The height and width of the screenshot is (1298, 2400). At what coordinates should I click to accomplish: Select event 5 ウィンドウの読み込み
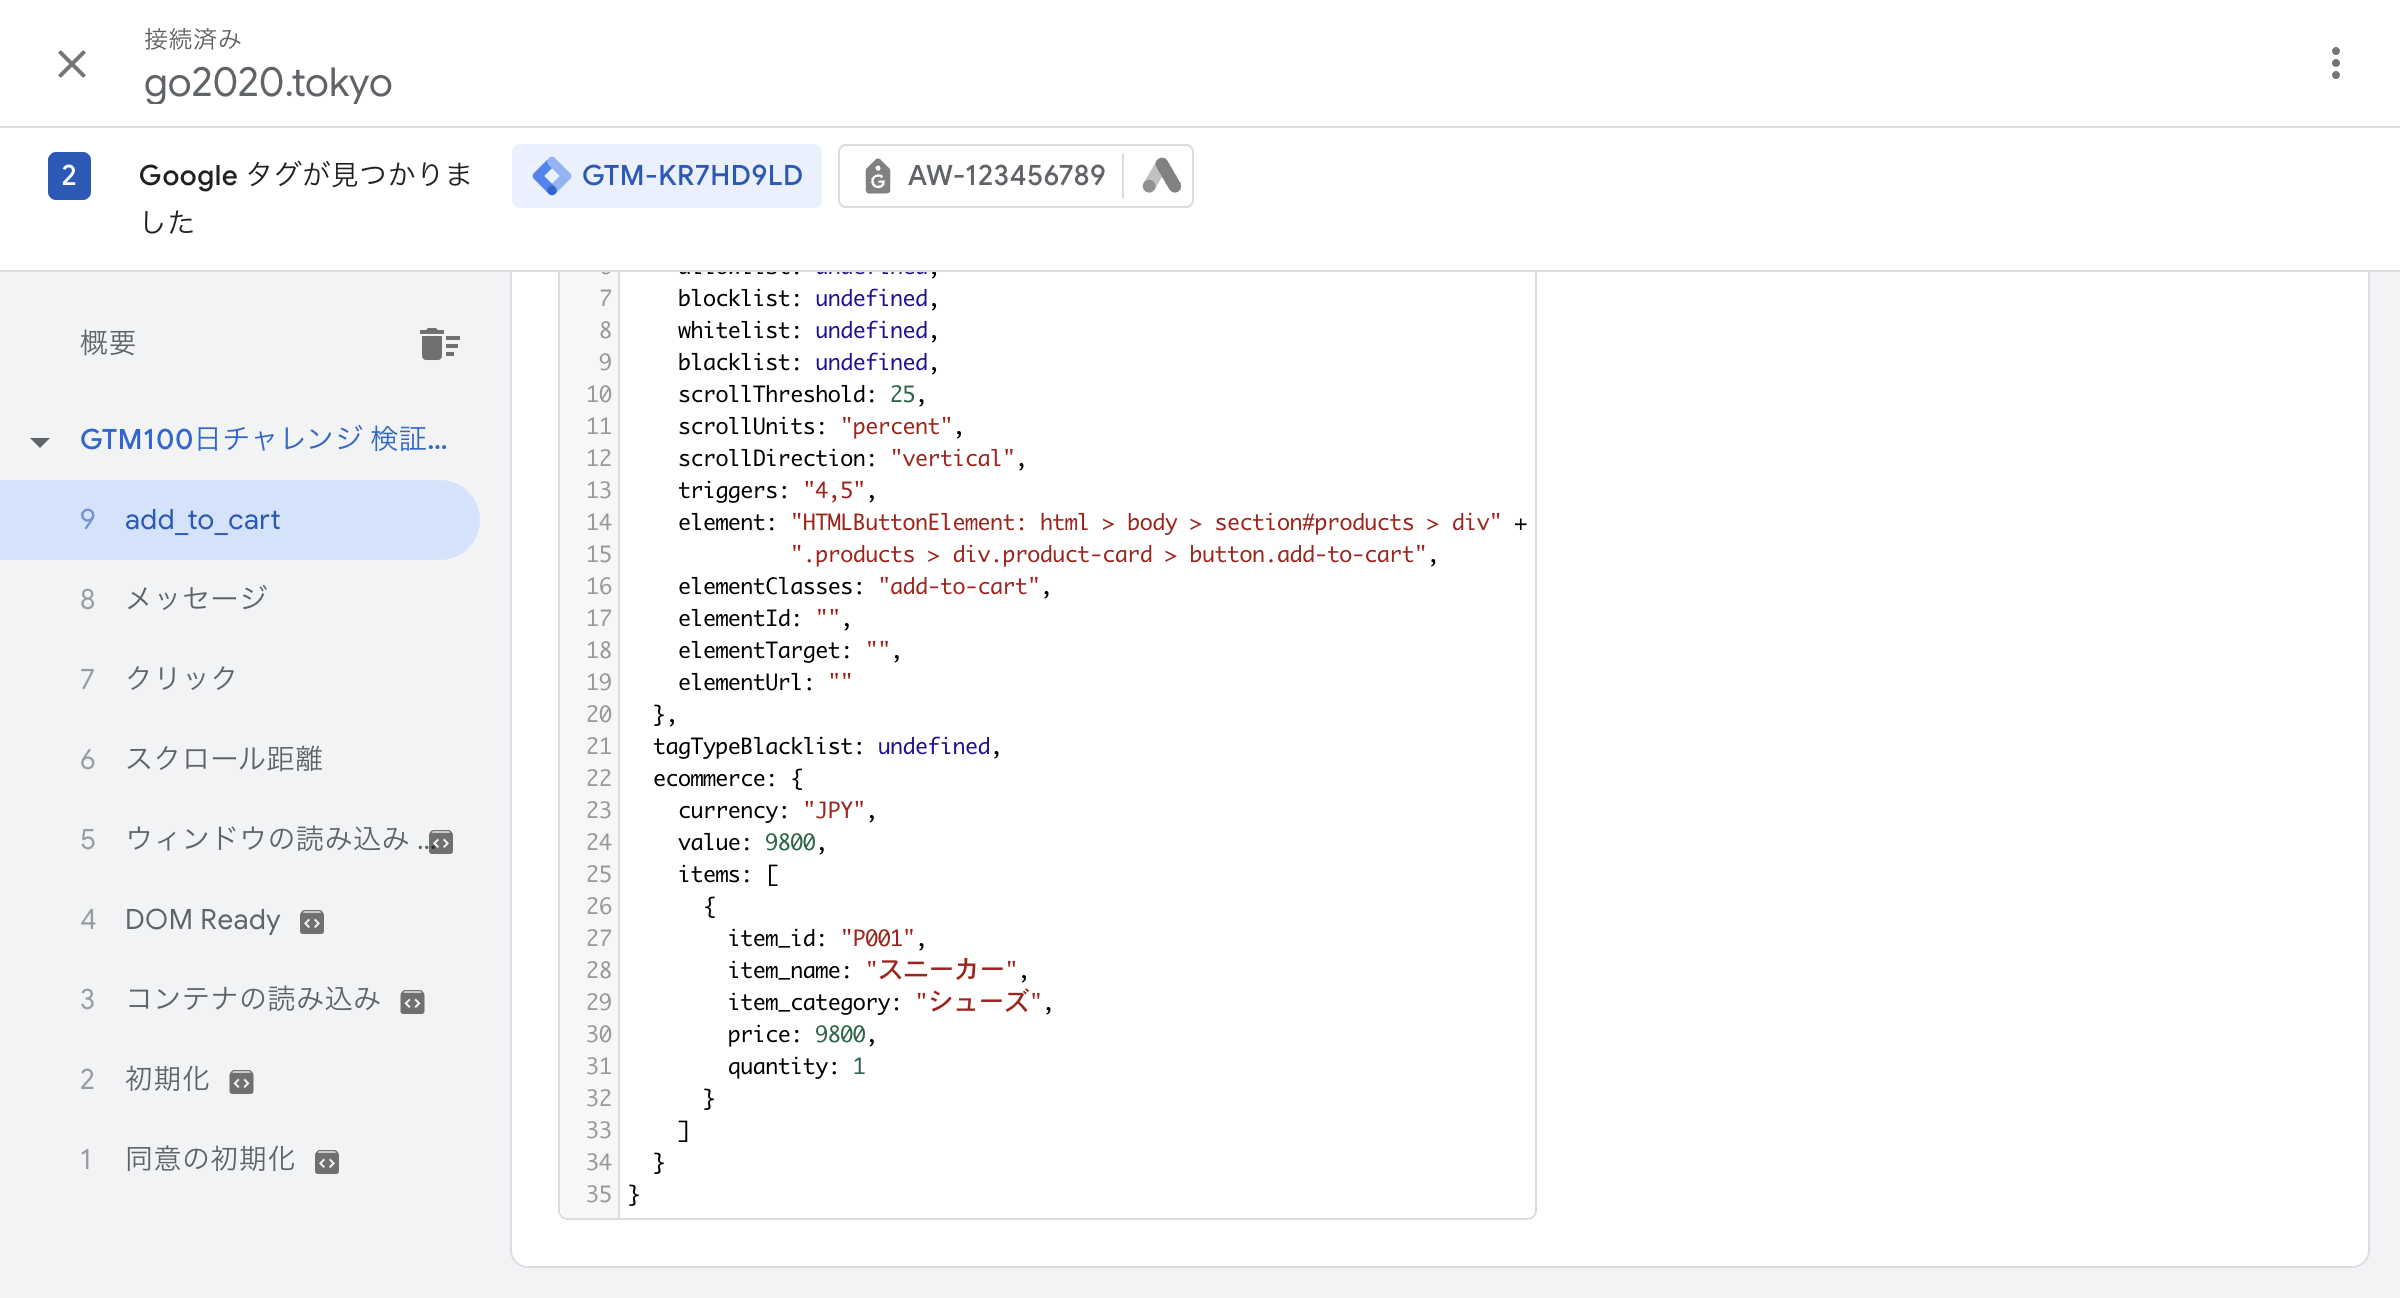coord(240,839)
